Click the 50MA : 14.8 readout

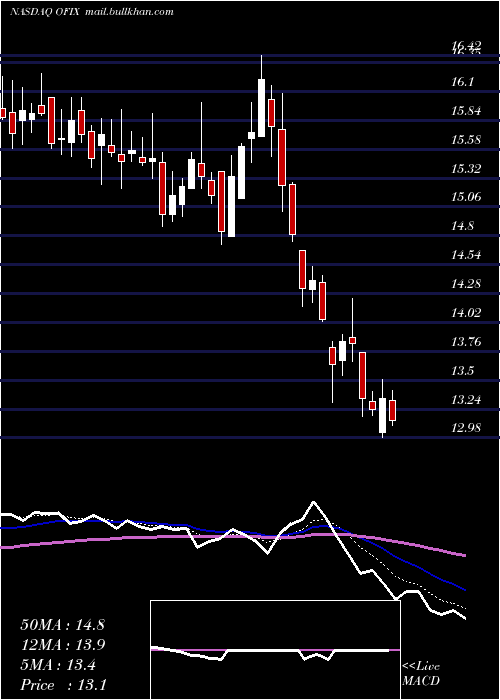pyautogui.click(x=62, y=625)
